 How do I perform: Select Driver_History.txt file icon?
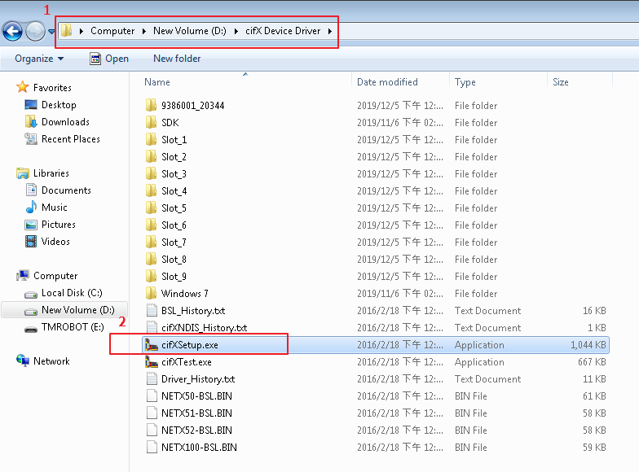click(x=152, y=379)
